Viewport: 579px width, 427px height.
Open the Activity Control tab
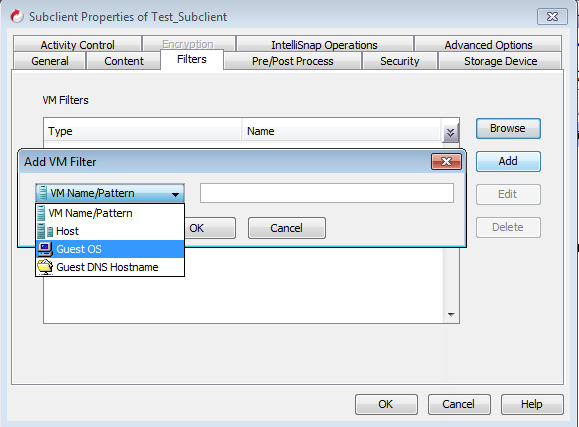[x=78, y=45]
